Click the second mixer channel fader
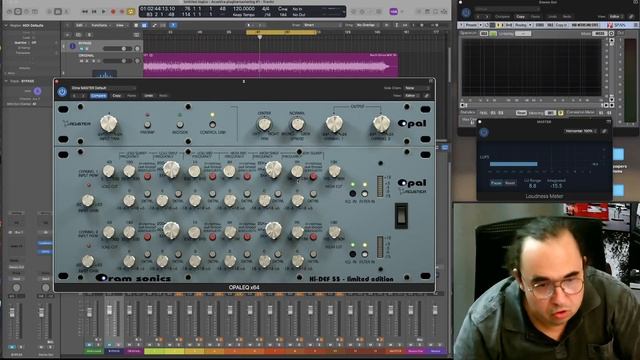Image resolution: width=640 pixels, height=360 pixels. point(109,311)
